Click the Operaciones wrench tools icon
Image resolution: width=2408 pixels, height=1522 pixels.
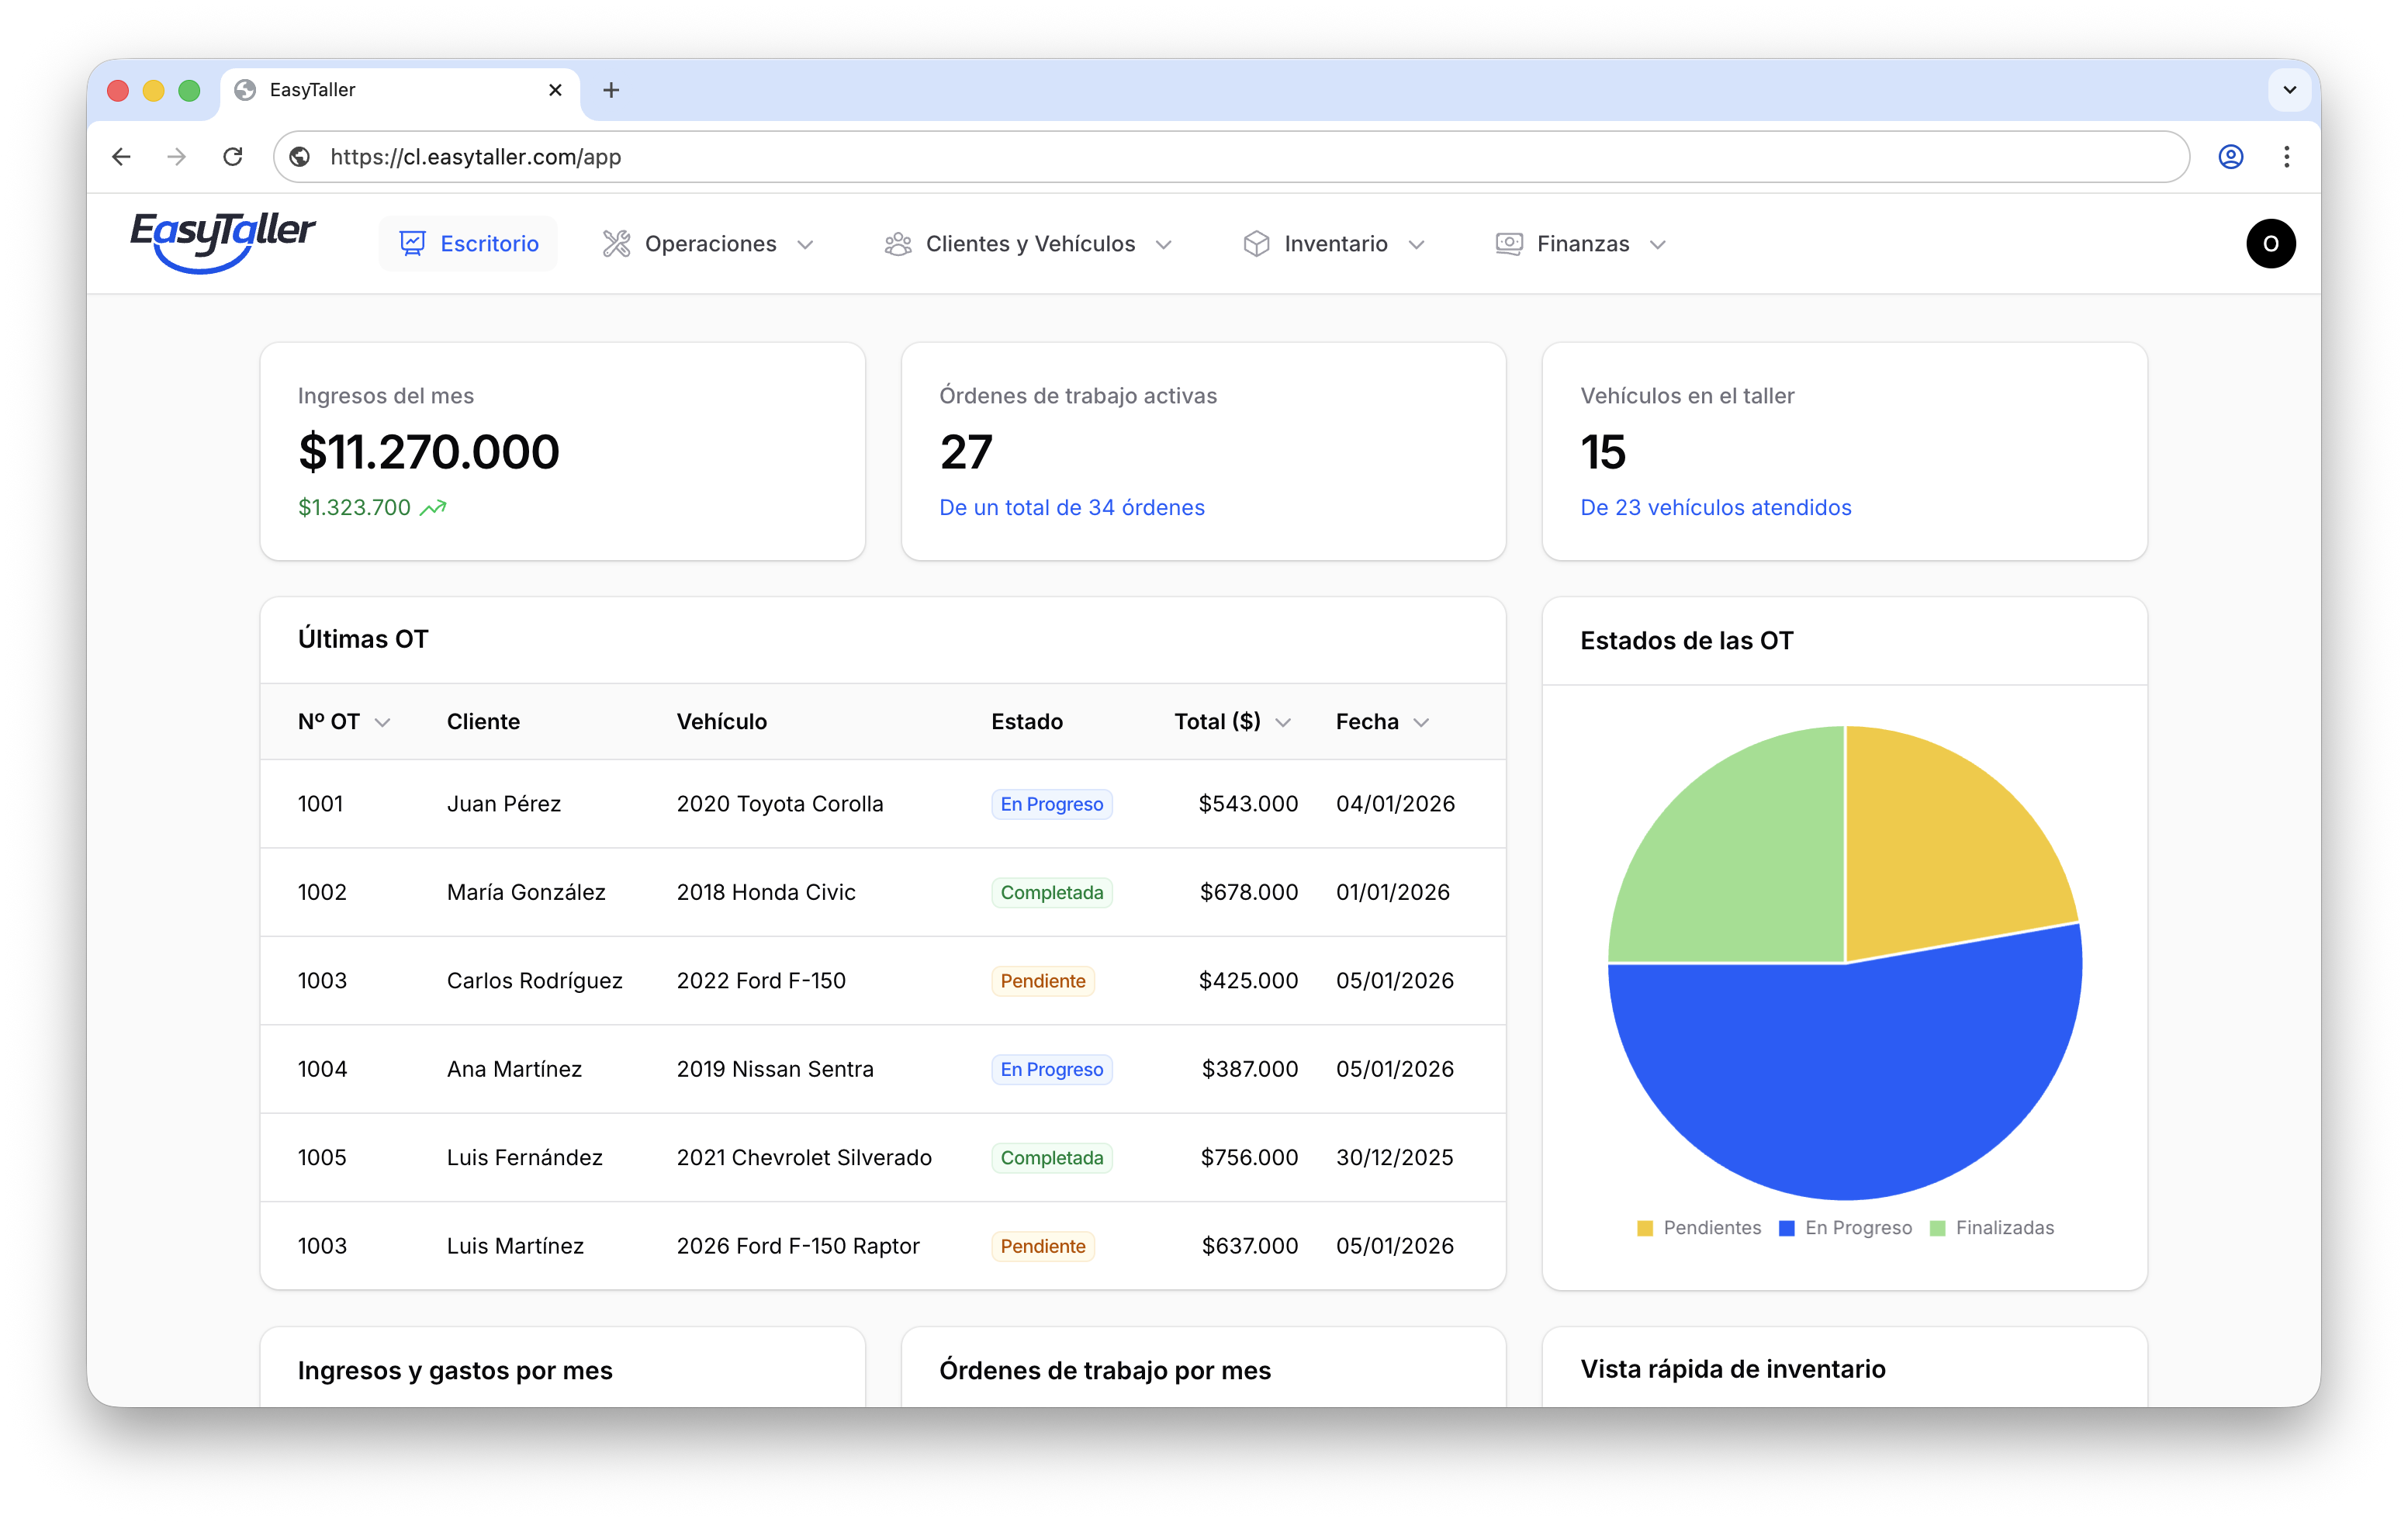pos(616,243)
